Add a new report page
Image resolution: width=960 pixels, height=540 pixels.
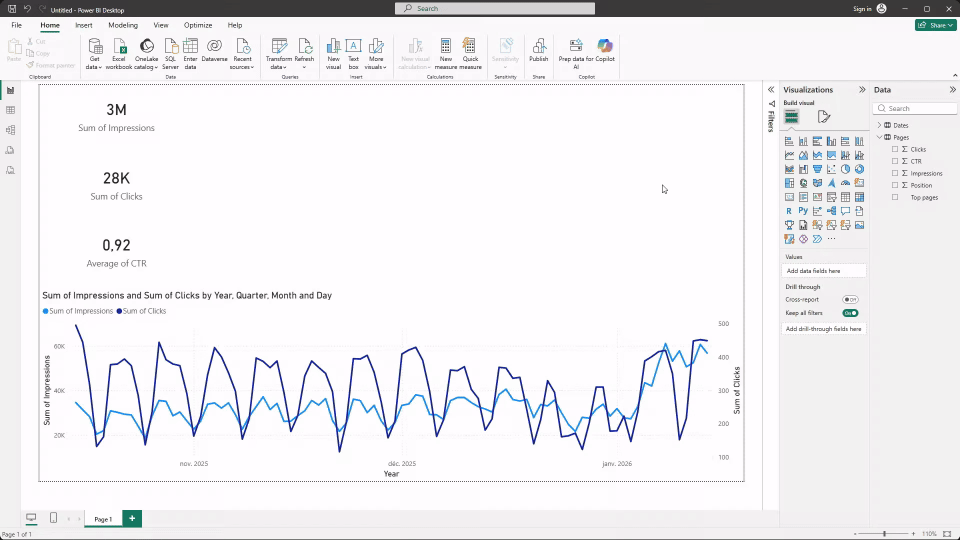tap(132, 518)
